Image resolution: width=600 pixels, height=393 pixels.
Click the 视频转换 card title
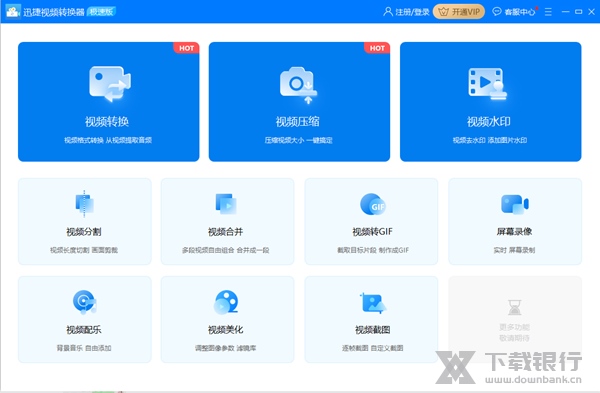click(107, 122)
